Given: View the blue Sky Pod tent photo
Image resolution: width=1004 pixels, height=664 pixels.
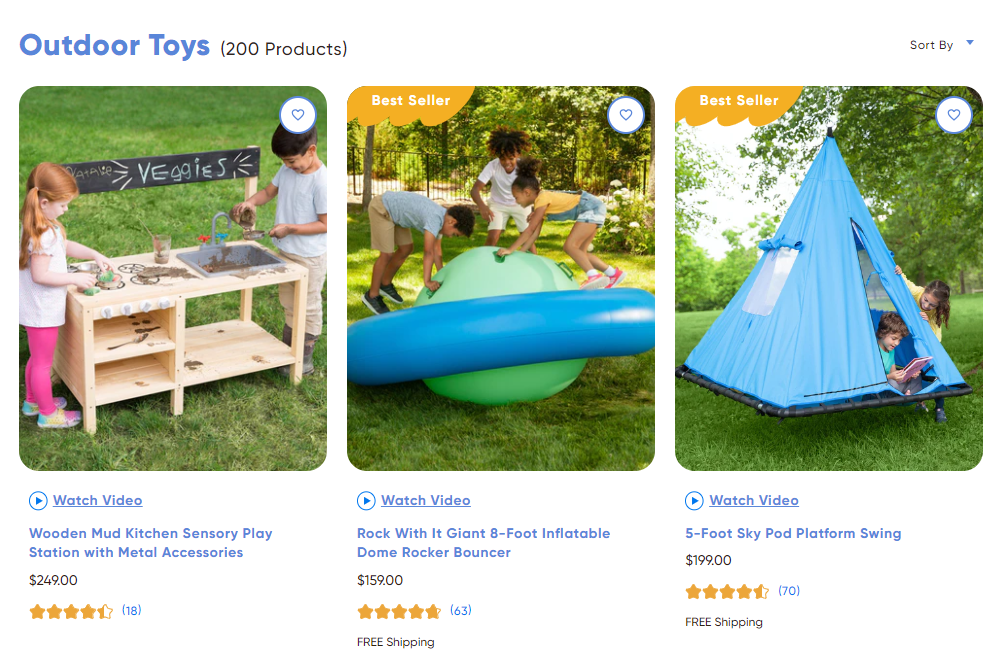Looking at the screenshot, I should [829, 279].
